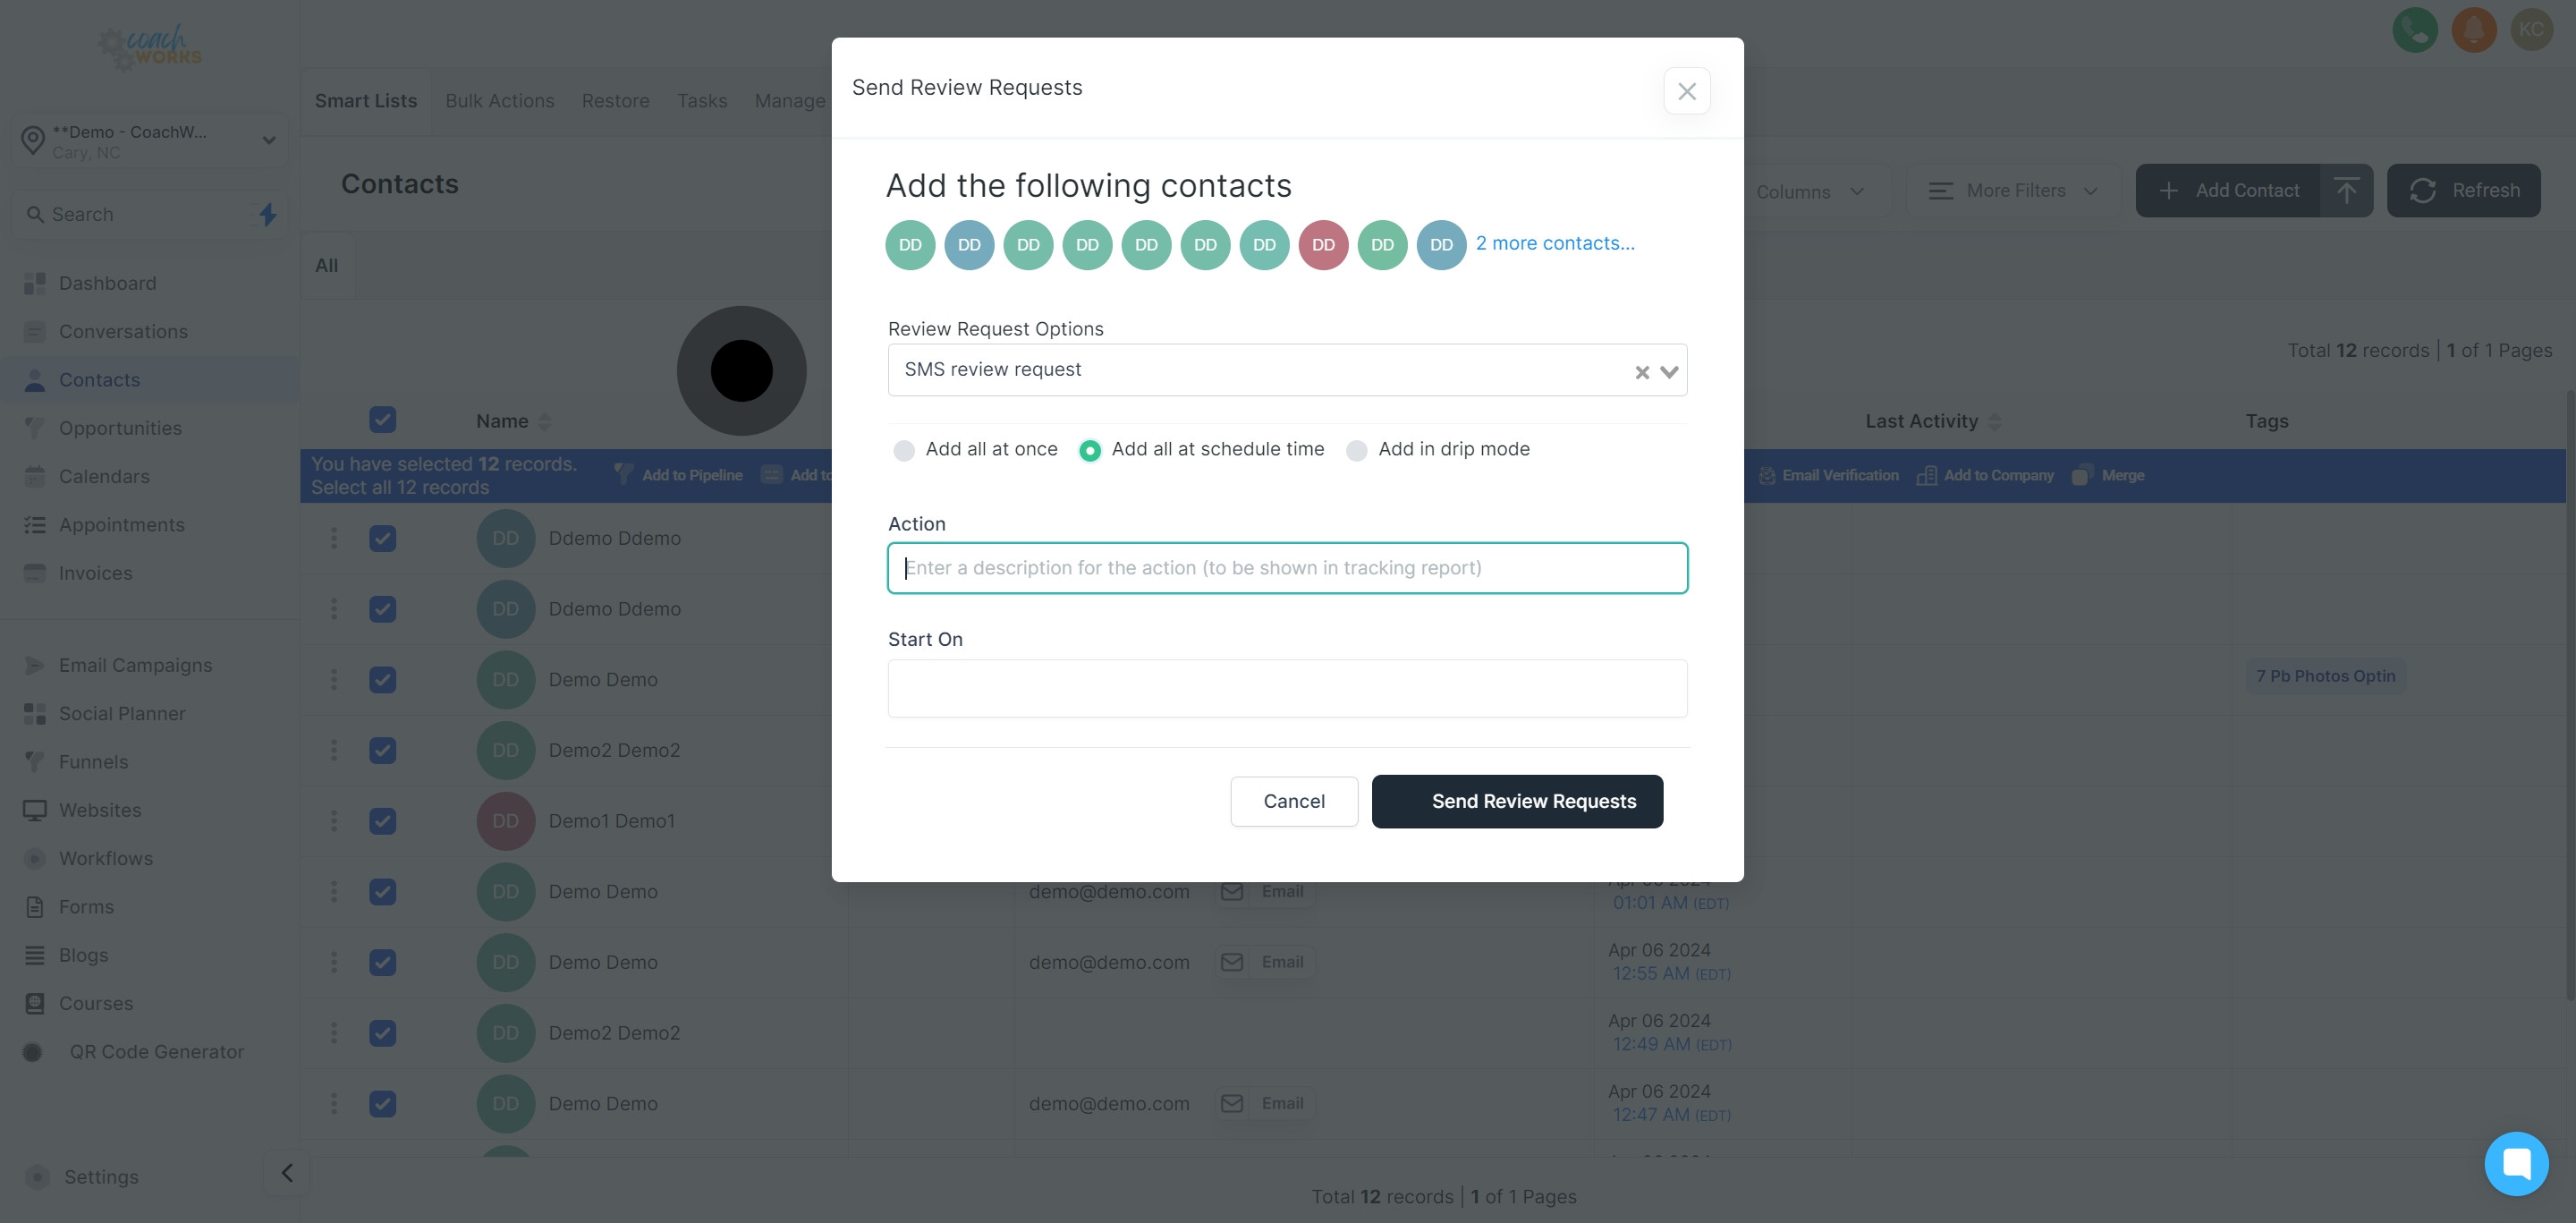2576x1223 pixels.
Task: Expand the Review Request Options dropdown
Action: click(1669, 372)
